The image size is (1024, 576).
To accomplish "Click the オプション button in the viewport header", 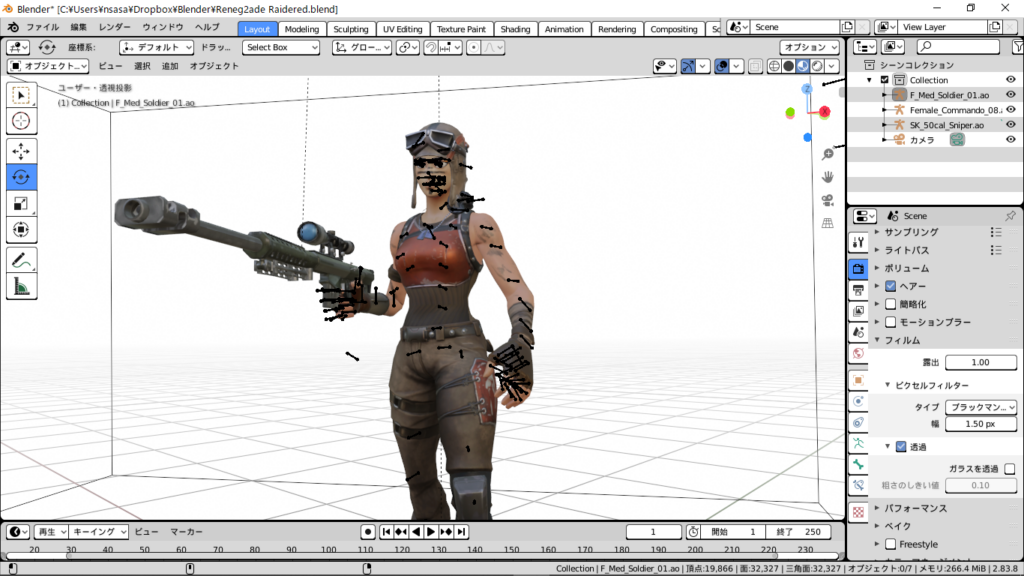I will [x=810, y=47].
